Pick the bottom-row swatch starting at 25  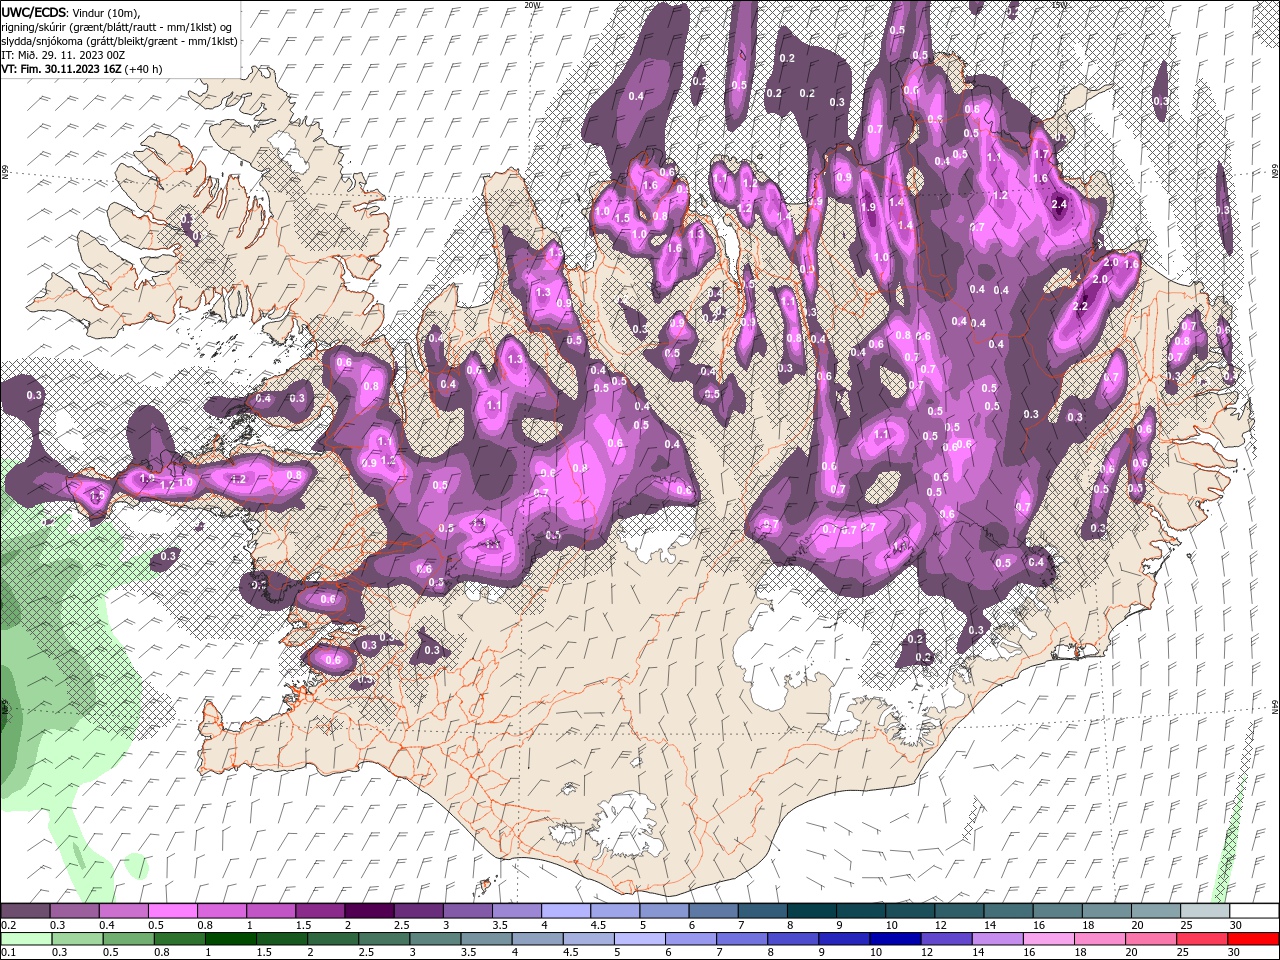click(1200, 939)
